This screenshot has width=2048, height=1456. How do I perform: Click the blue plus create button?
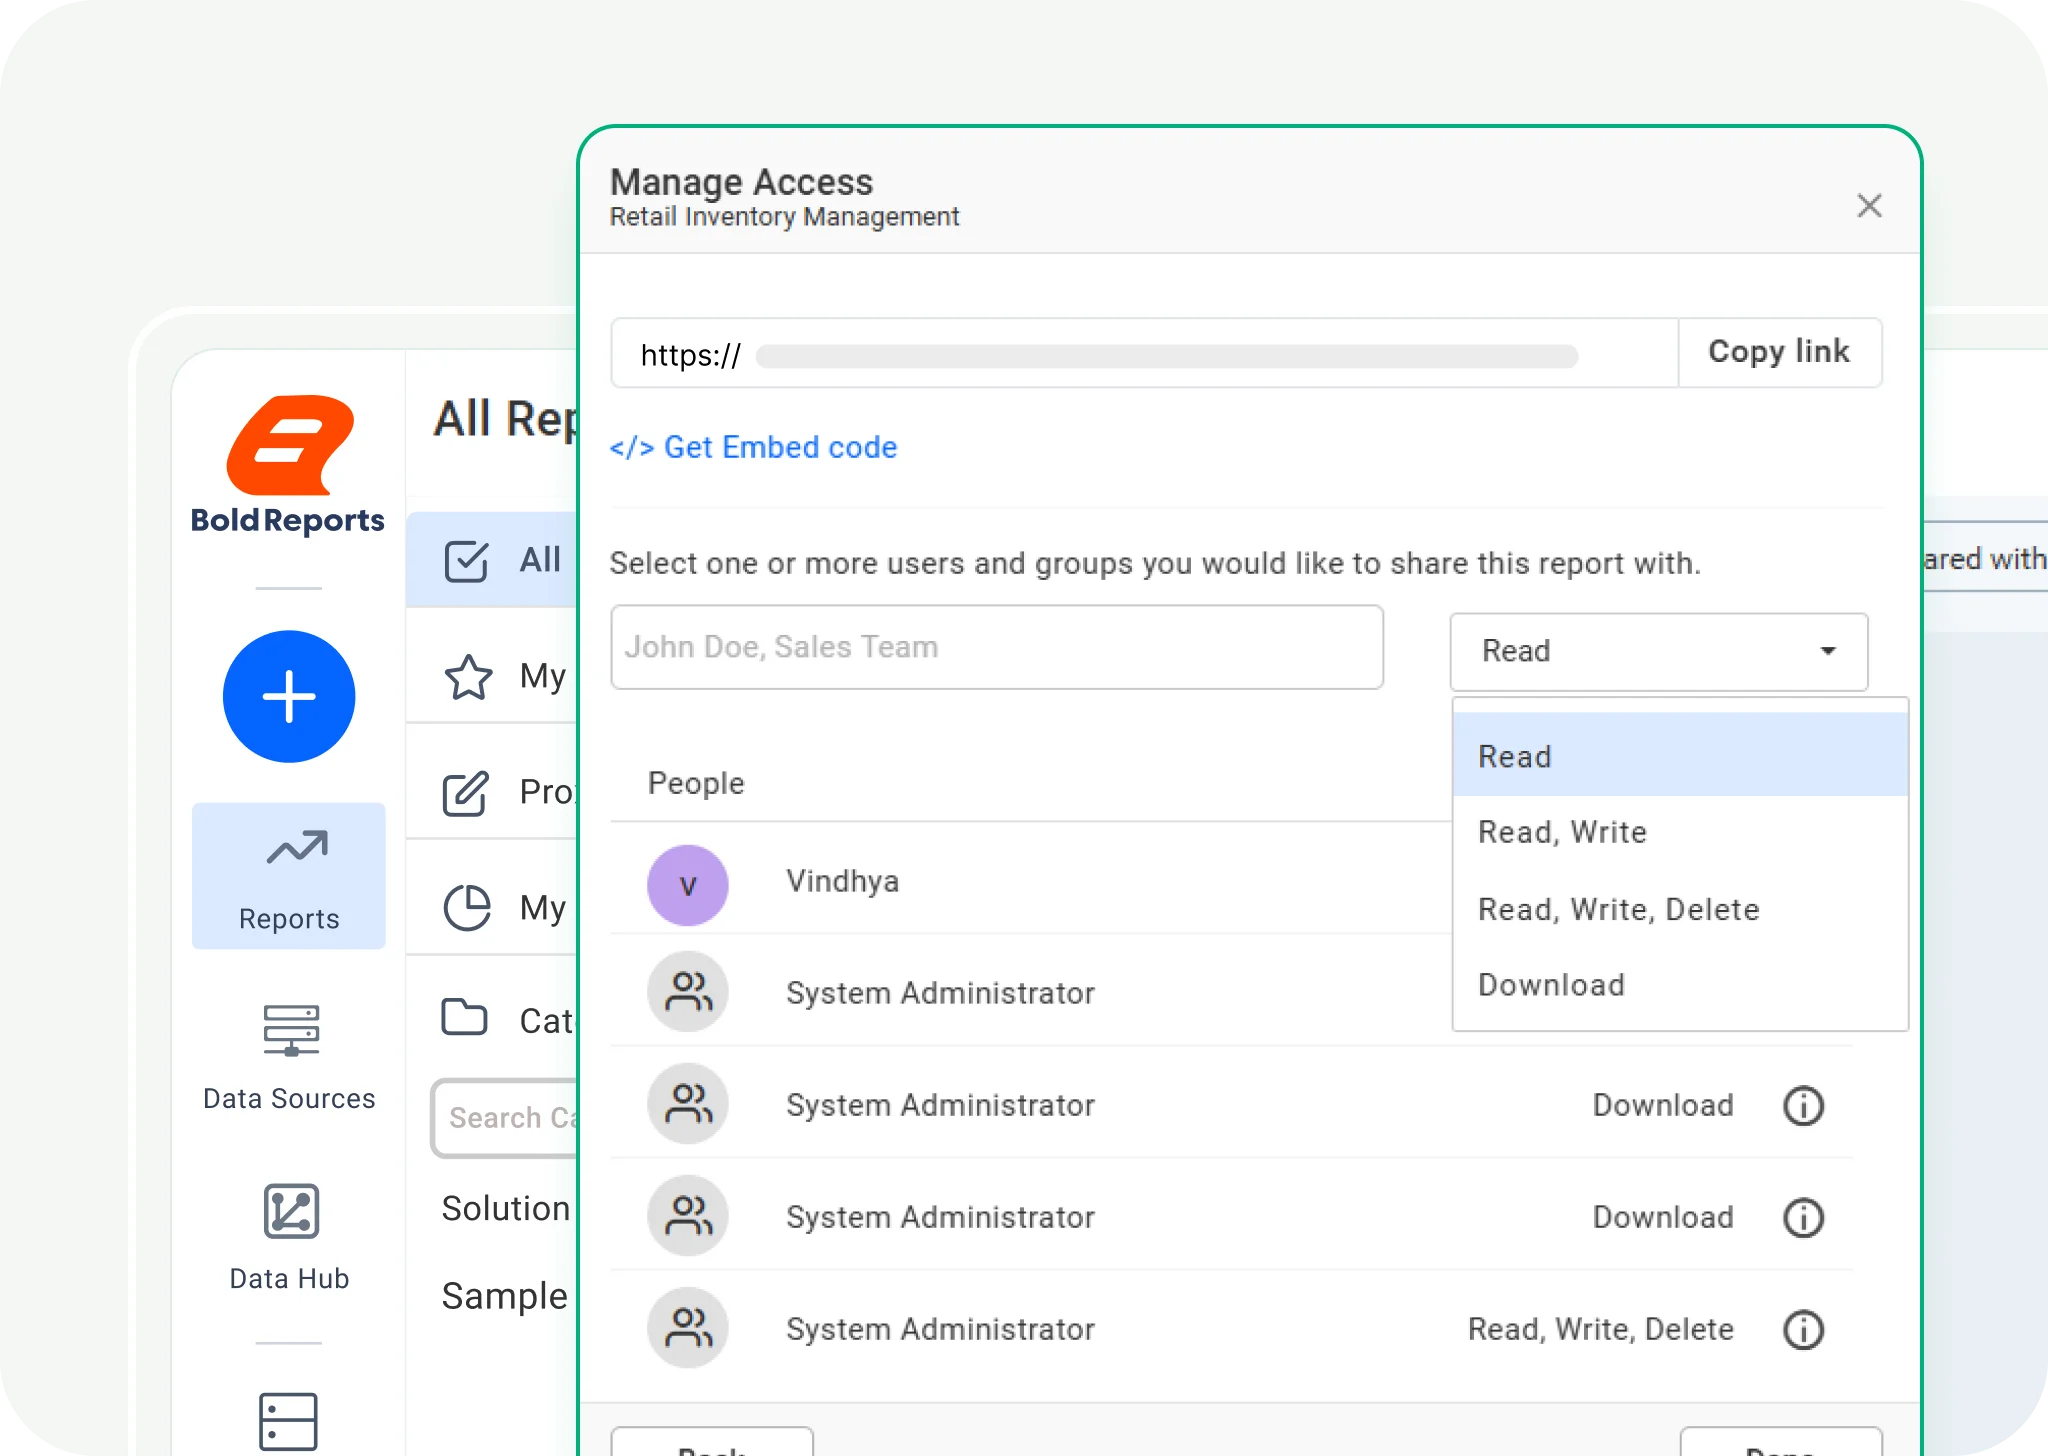click(x=289, y=697)
